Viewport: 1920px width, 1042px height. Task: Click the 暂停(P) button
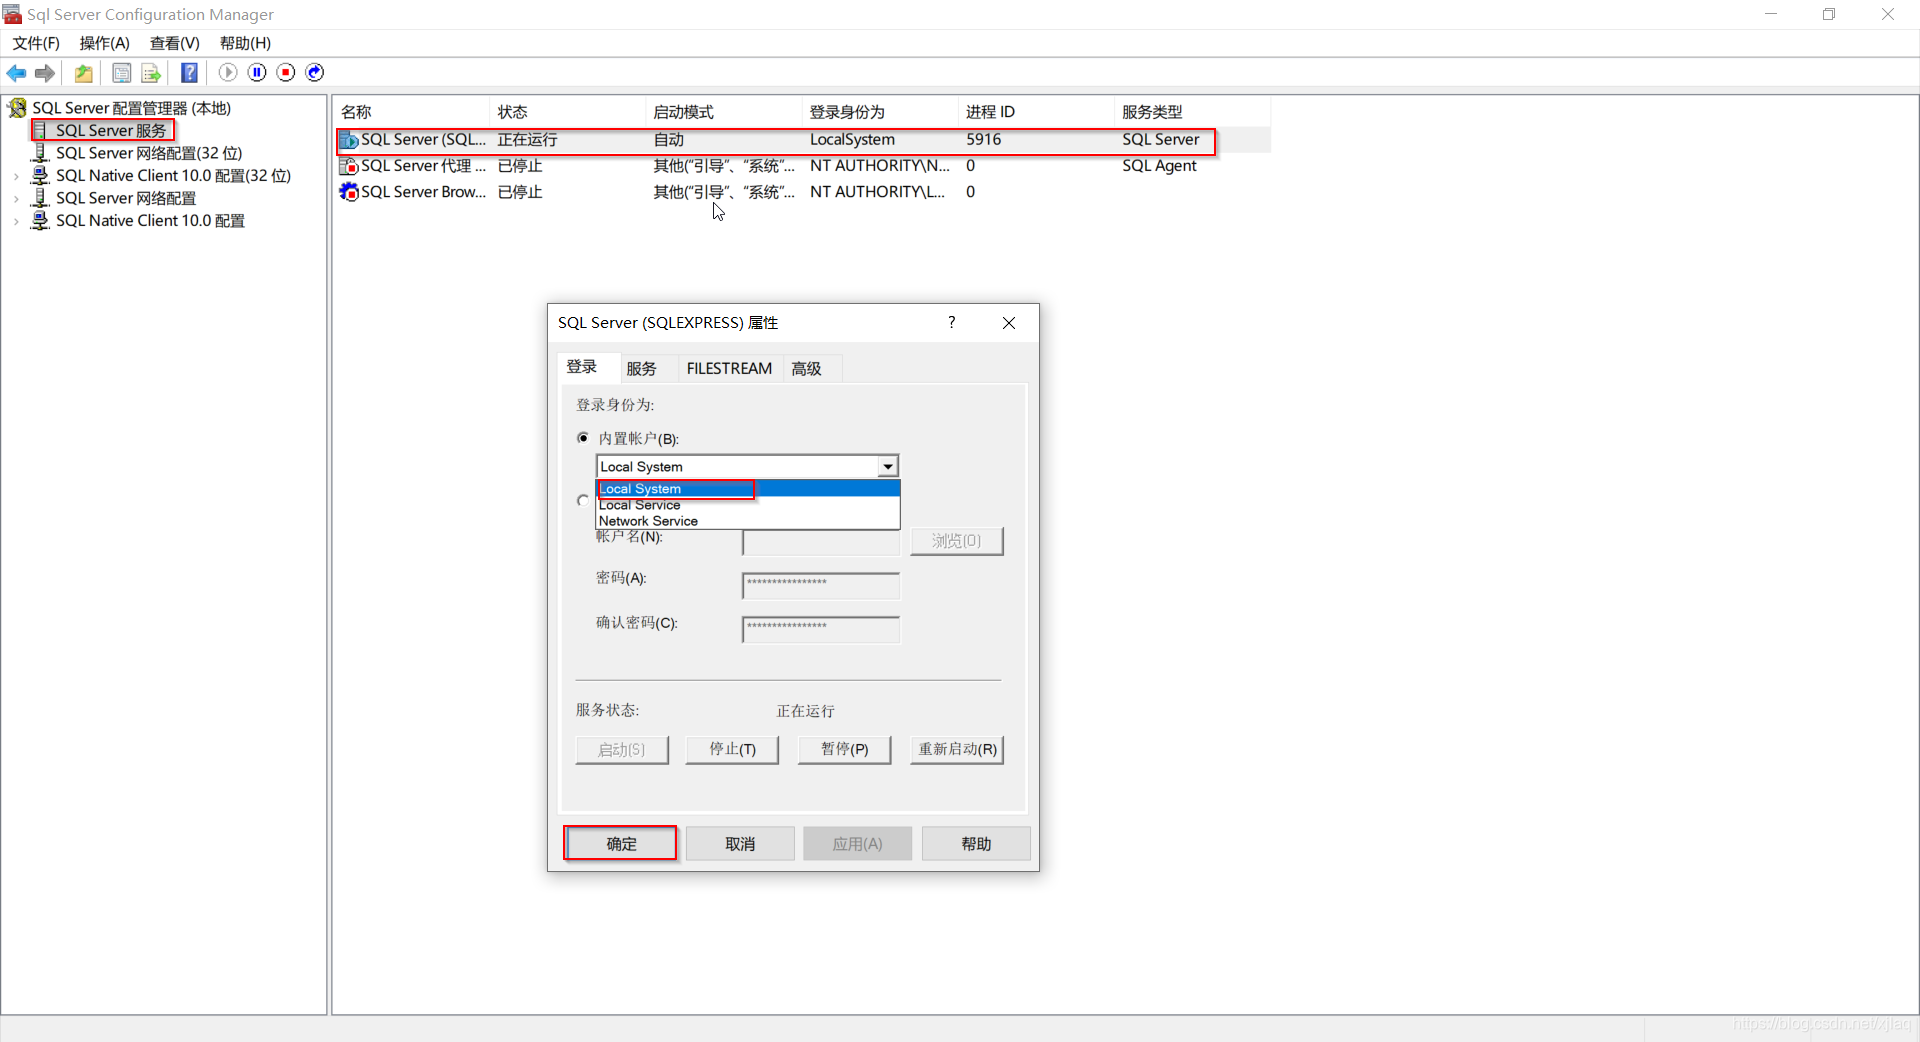point(844,750)
